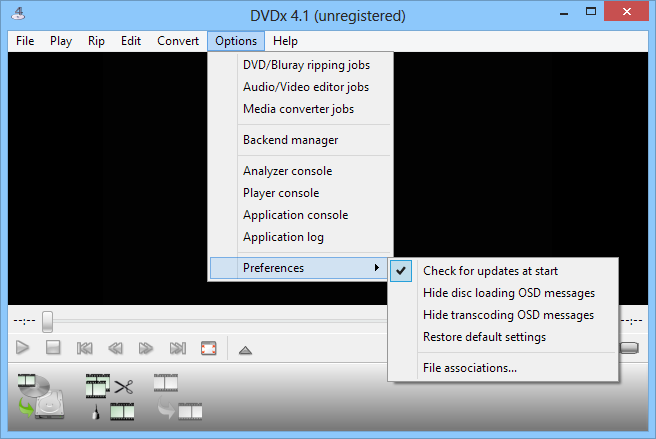The height and width of the screenshot is (439, 656).
Task: Open the media converter filmstrip icon
Action: click(178, 396)
